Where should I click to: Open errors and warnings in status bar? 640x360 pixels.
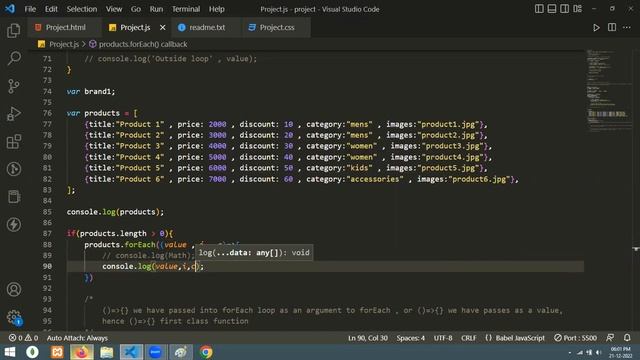click(24, 338)
